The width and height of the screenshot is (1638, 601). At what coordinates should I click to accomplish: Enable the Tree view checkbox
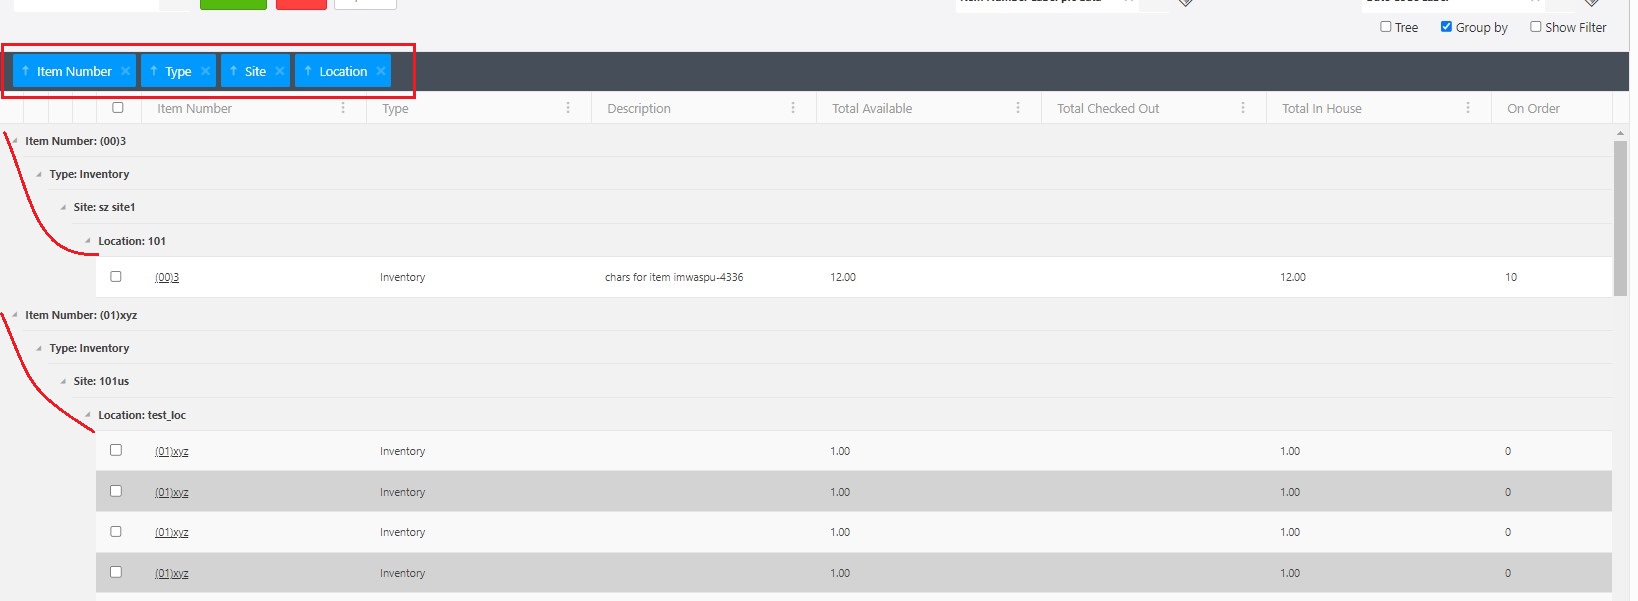pos(1386,27)
